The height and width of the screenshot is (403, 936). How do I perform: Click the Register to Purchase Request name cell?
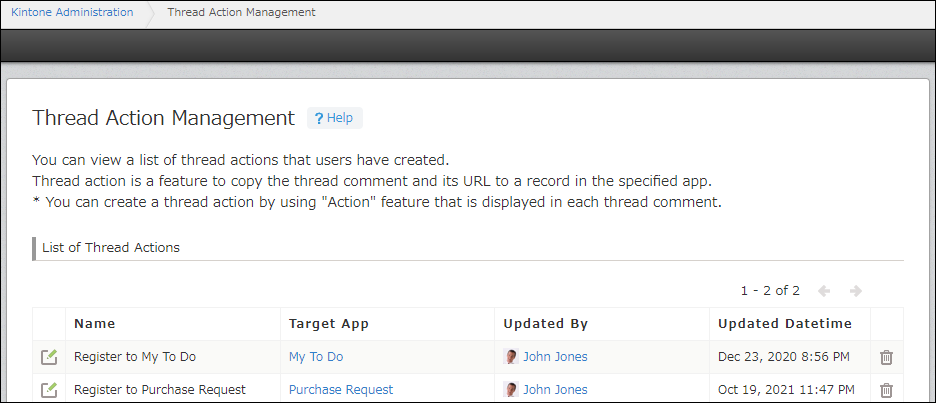(160, 390)
